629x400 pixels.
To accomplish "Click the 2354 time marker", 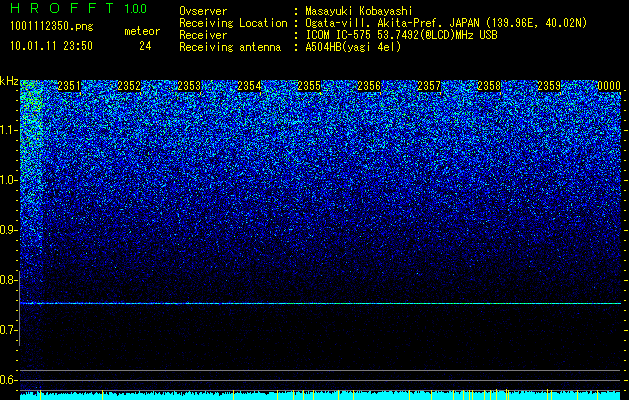I will coord(249,86).
